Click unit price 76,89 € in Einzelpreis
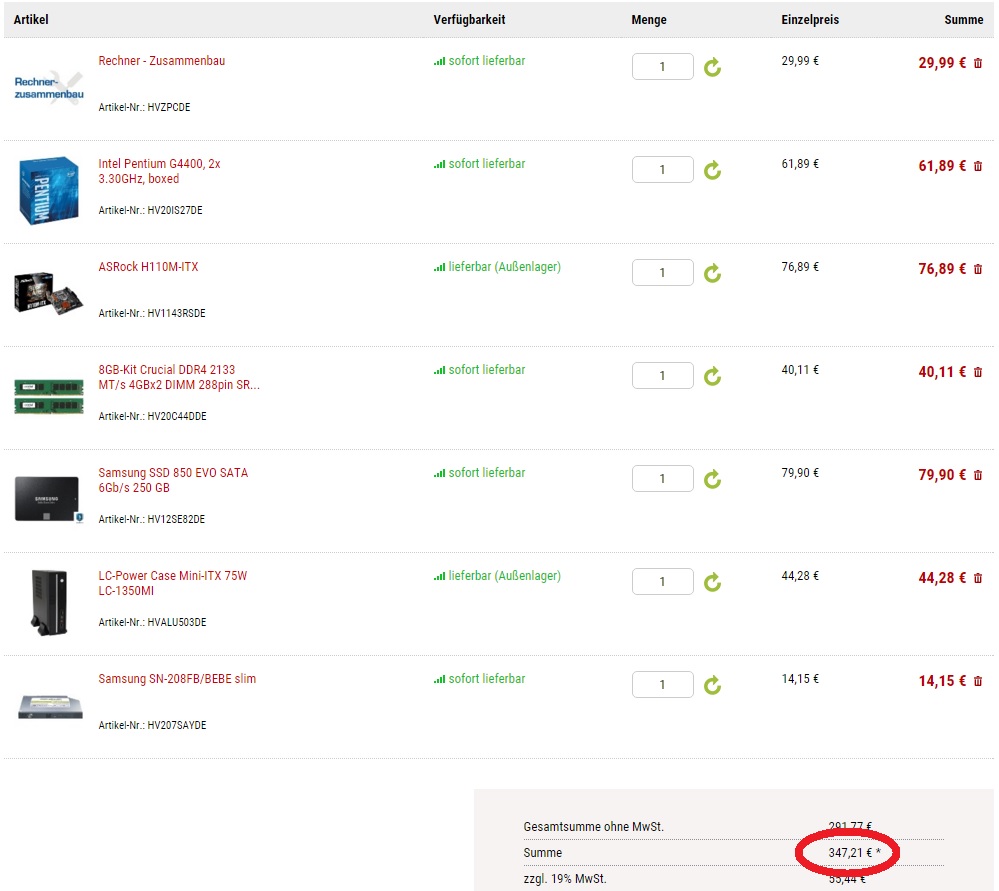This screenshot has width=999, height=891. click(800, 267)
